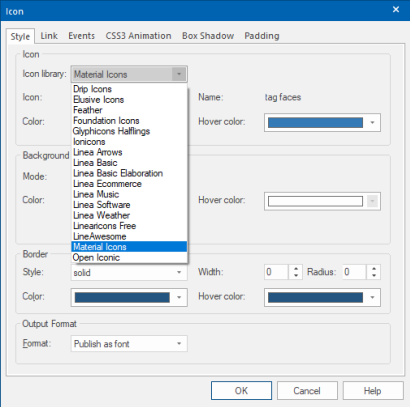Viewport: 412px width, 409px height.
Task: Increase the border Width value
Action: 296,268
